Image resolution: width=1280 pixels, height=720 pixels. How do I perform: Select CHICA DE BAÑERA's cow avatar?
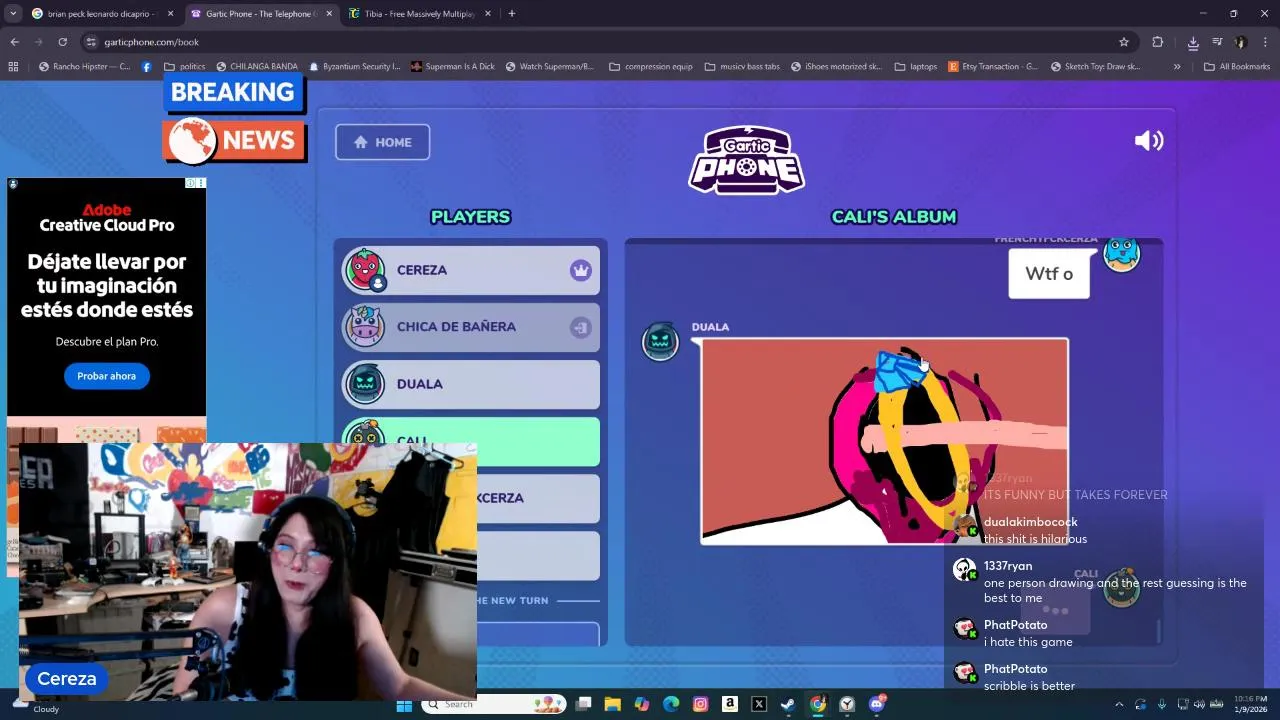(364, 327)
